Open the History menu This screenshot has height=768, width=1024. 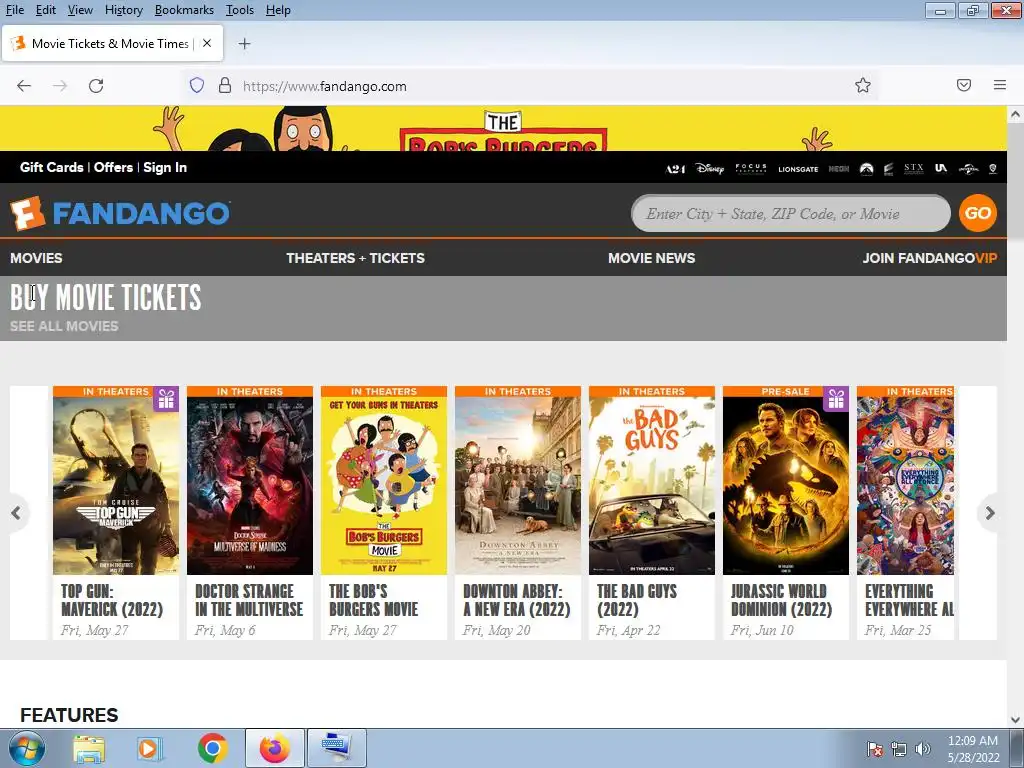pos(123,10)
